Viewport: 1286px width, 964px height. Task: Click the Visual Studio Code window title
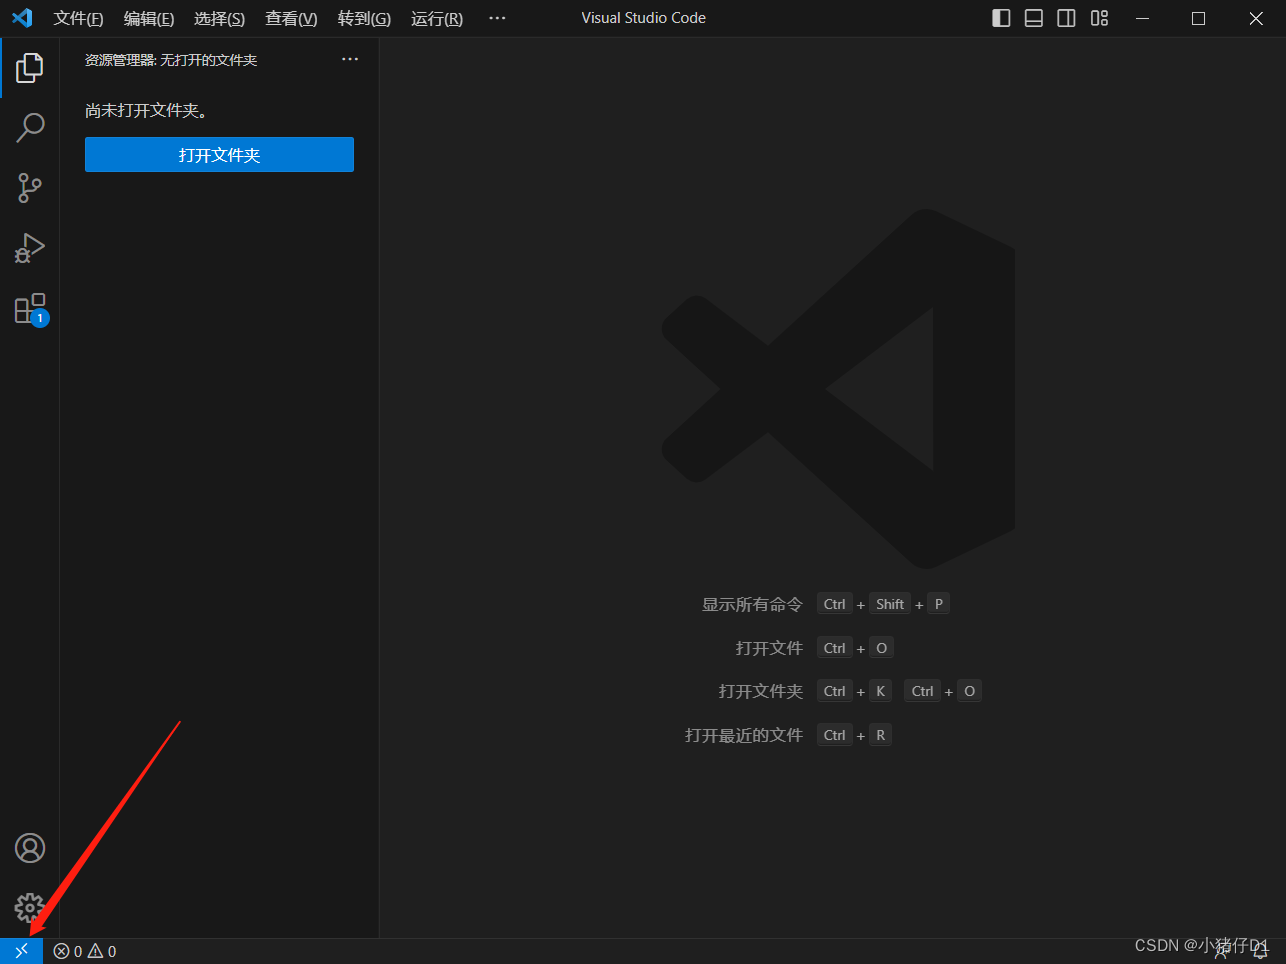[644, 18]
